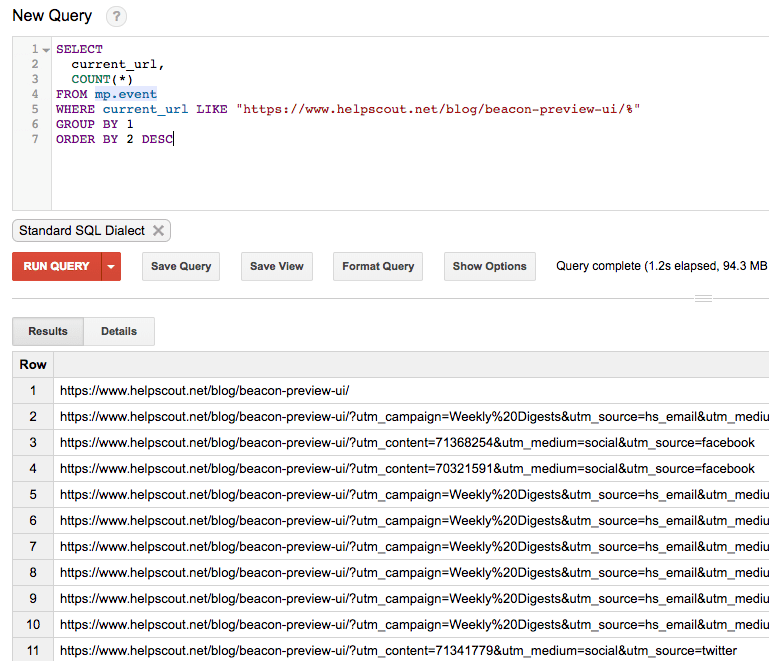Viewport: 769px width, 661px height.
Task: Click the Save View button
Action: tap(277, 267)
